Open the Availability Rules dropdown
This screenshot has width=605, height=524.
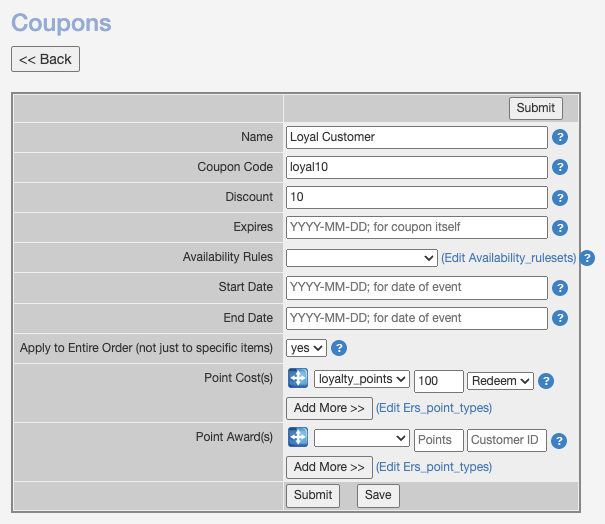[361, 258]
